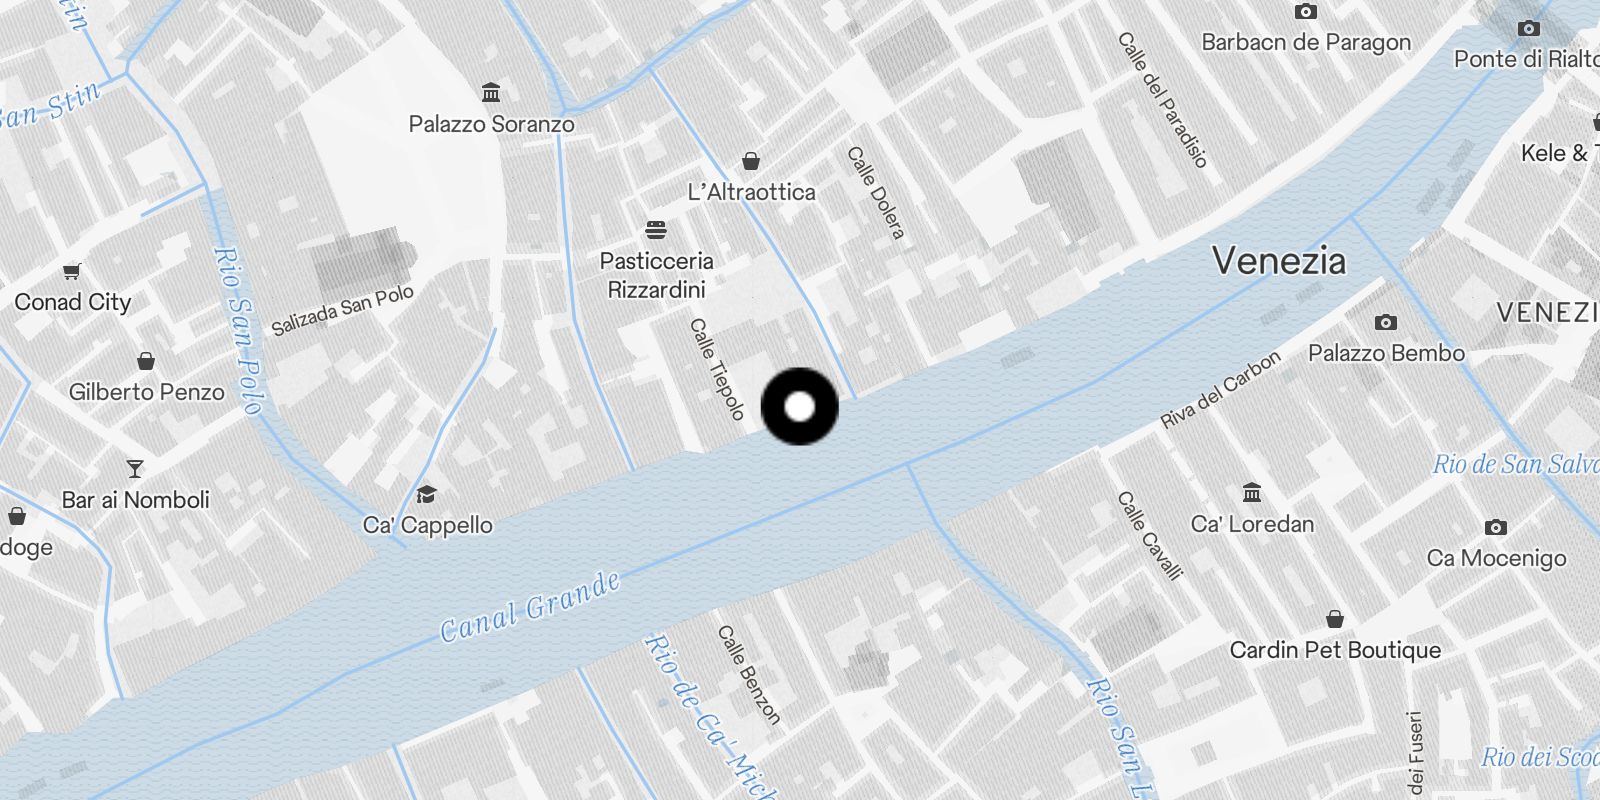Click the shopping bag icon above Gilberto Penzo
This screenshot has height=800, width=1600.
coord(146,361)
